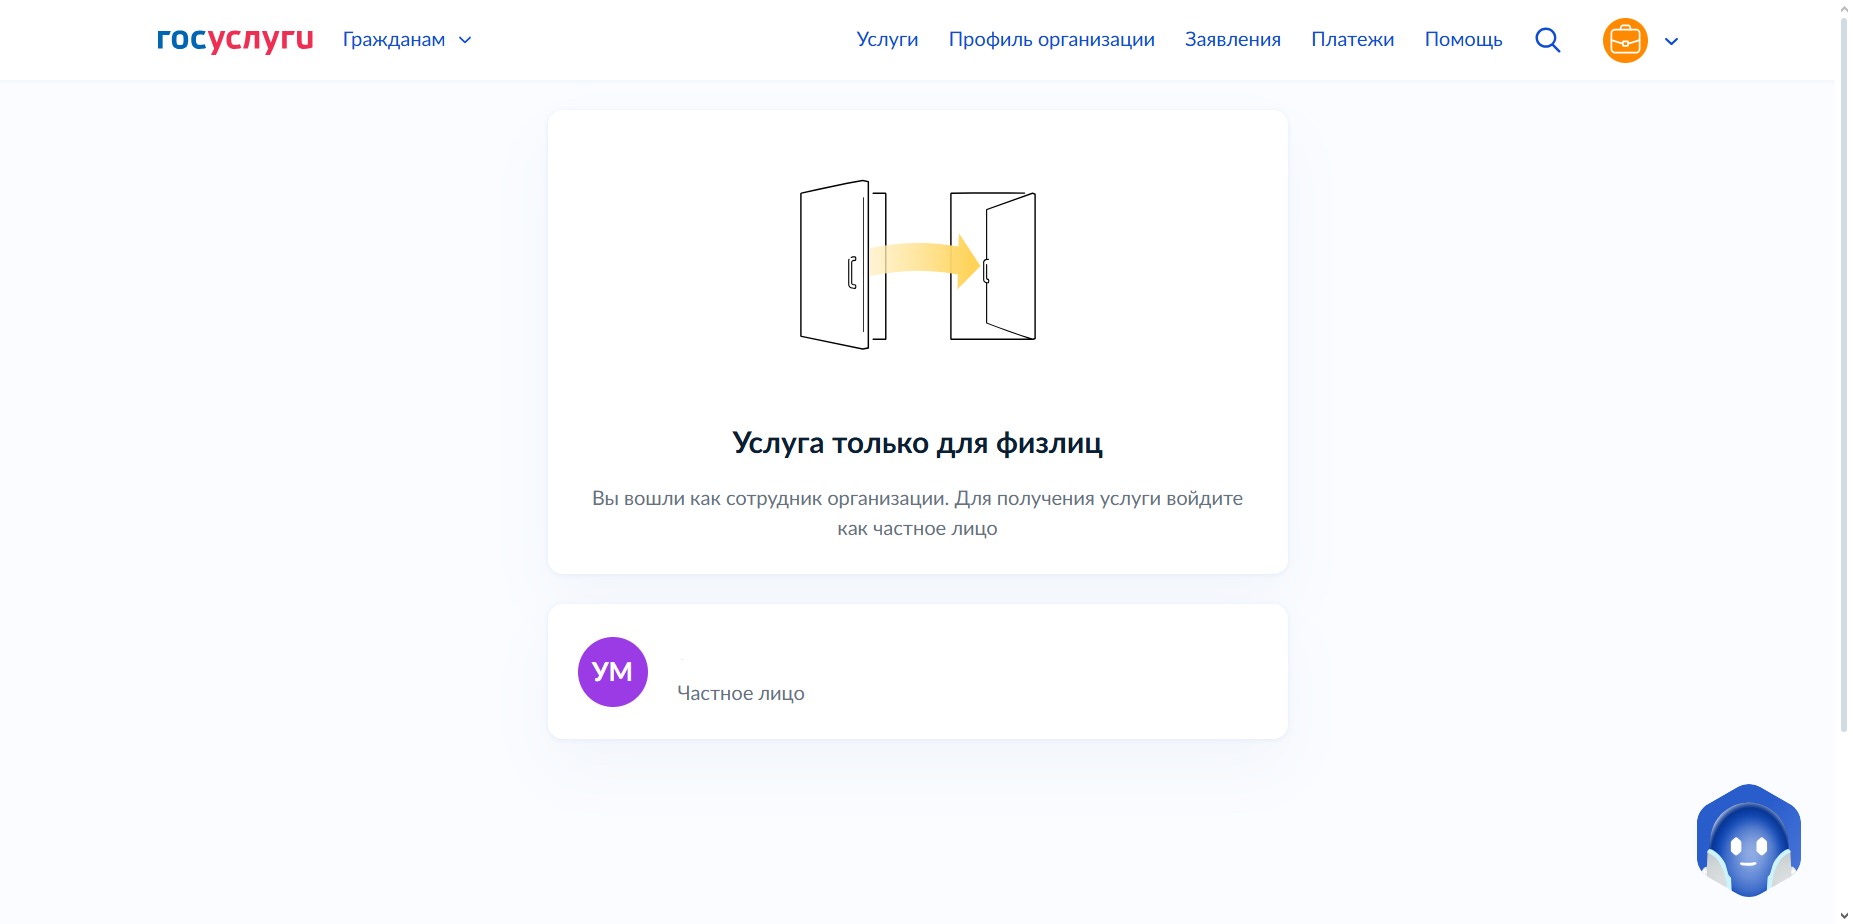1853x924 pixels.
Task: Expand the Гражданам audience selector
Action: [406, 40]
